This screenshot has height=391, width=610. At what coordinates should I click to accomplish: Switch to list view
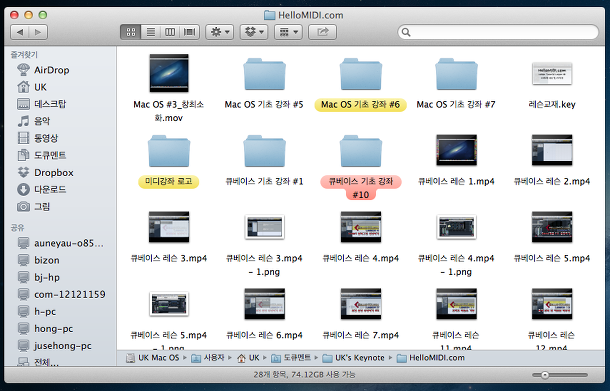point(151,32)
